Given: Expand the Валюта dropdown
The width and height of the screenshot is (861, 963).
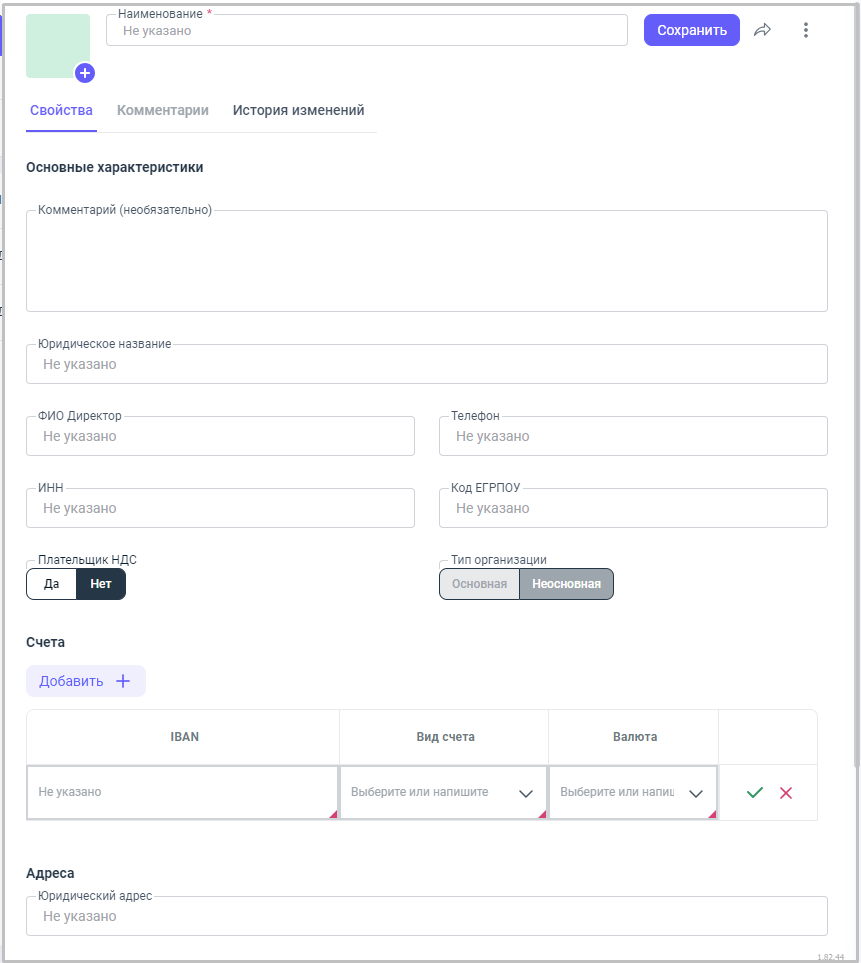Looking at the screenshot, I should [696, 793].
